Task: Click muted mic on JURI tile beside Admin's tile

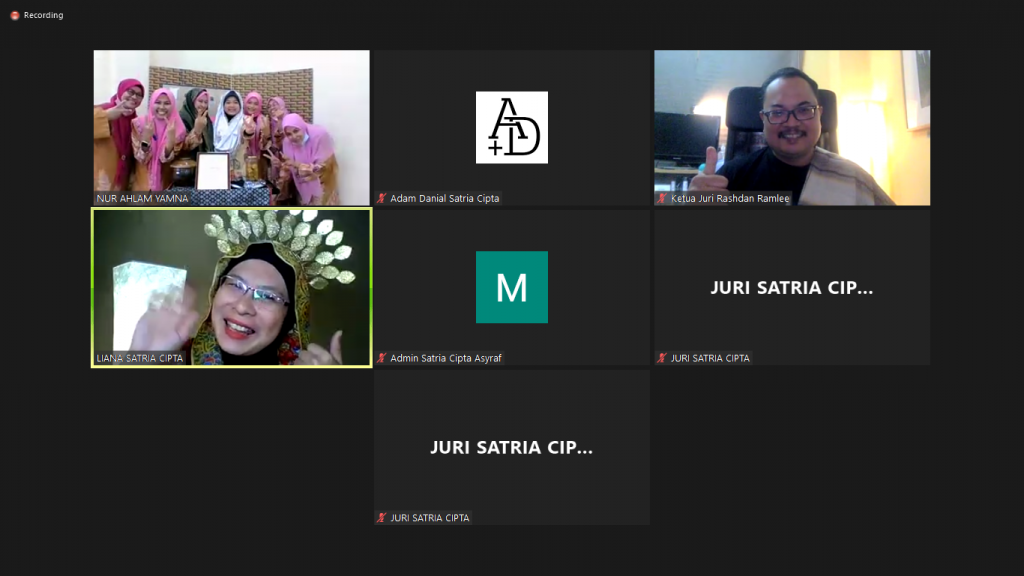Action: [662, 358]
